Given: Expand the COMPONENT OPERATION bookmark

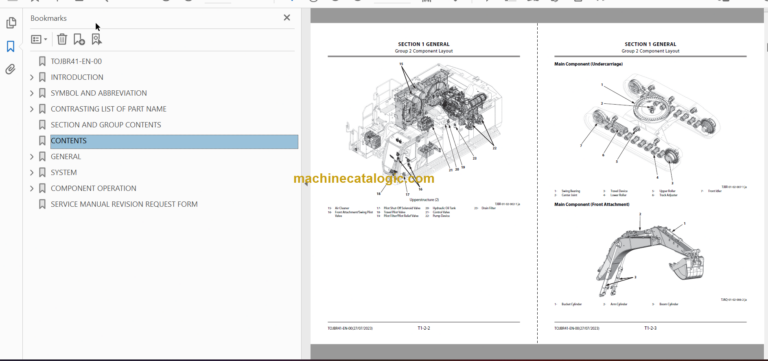Looking at the screenshot, I should pyautogui.click(x=32, y=188).
